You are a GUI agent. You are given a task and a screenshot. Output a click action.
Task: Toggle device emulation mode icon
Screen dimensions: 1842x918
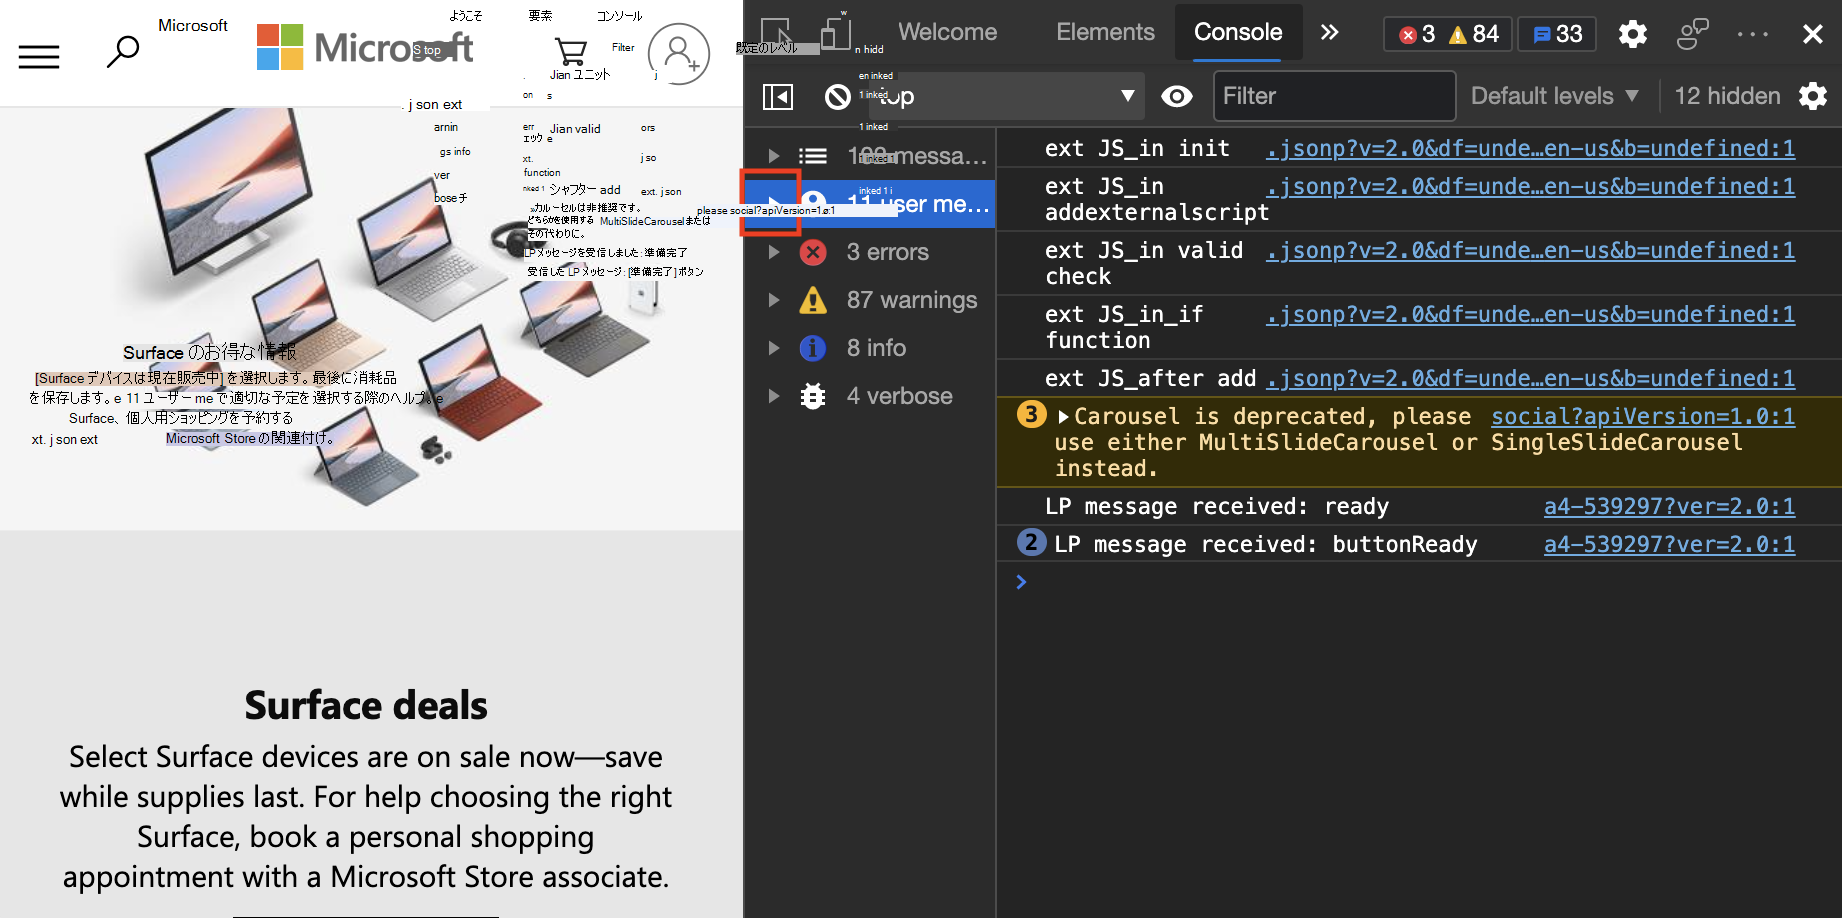pos(835,33)
